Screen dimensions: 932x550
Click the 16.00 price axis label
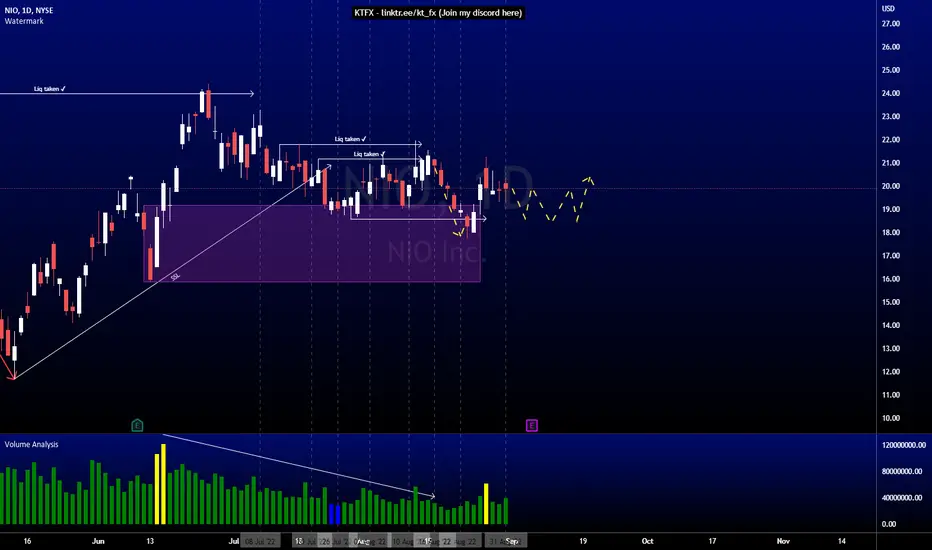tap(890, 279)
